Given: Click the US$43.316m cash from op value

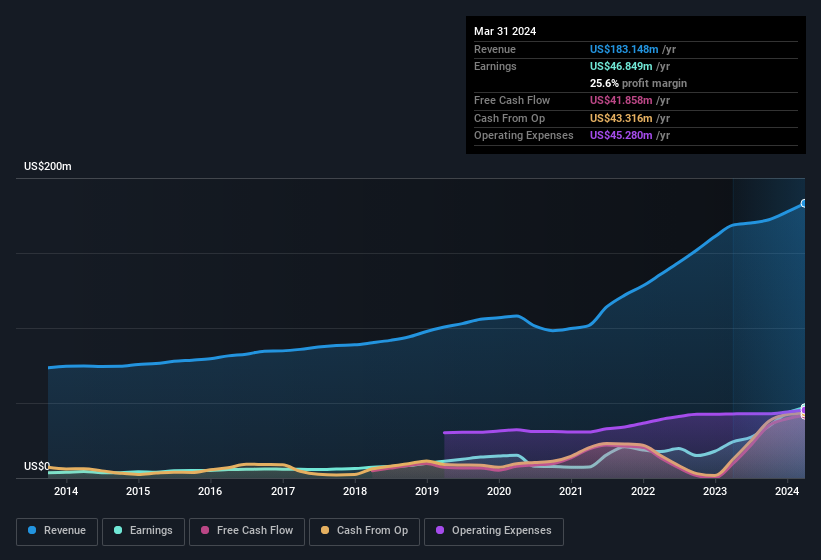Looking at the screenshot, I should tap(621, 118).
